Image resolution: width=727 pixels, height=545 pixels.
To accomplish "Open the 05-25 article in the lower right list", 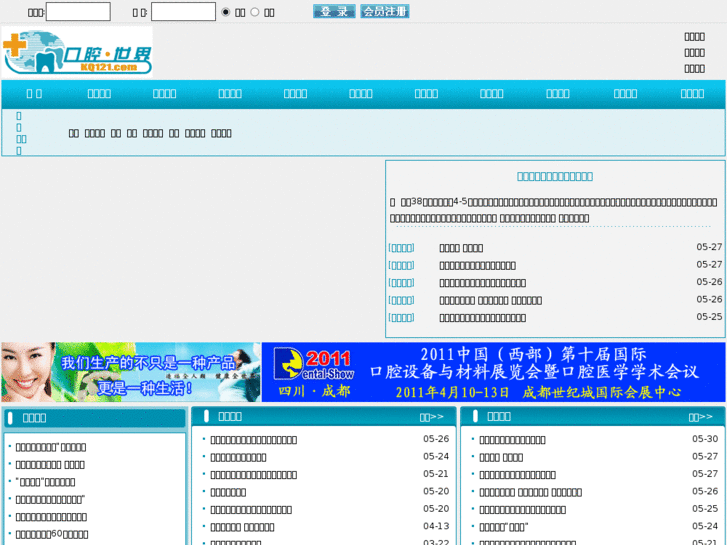I will point(523,510).
